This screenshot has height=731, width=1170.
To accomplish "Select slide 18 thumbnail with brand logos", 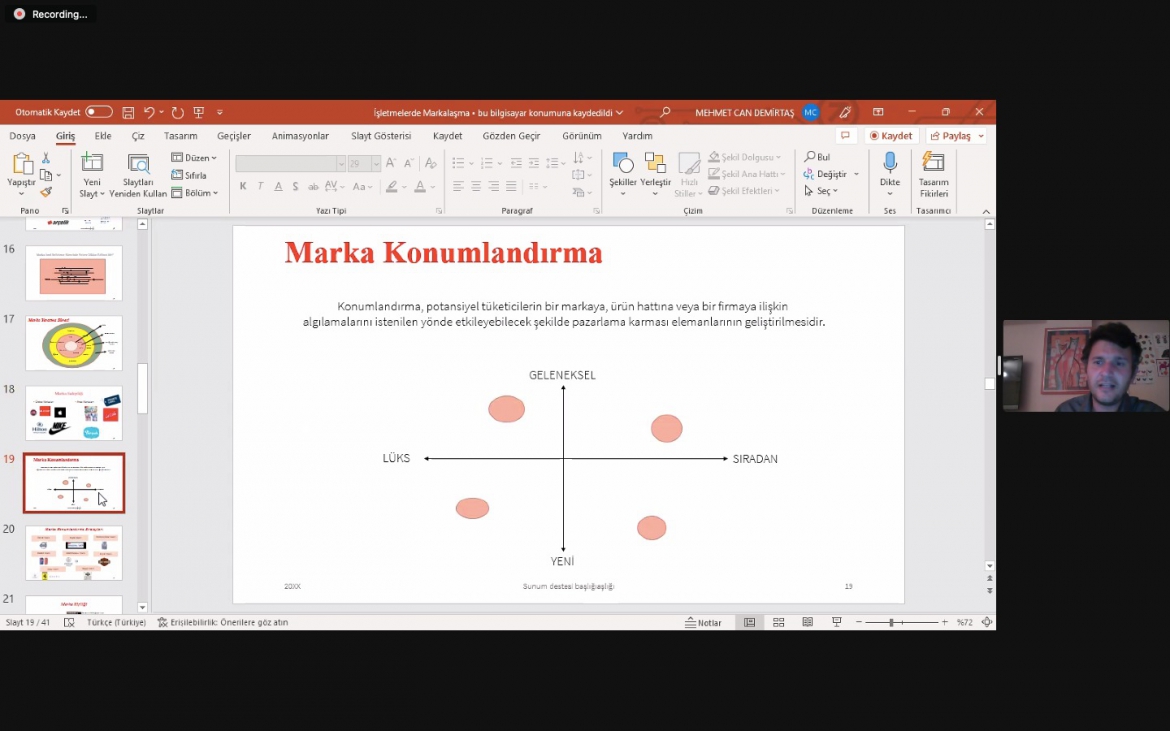I will (x=74, y=413).
